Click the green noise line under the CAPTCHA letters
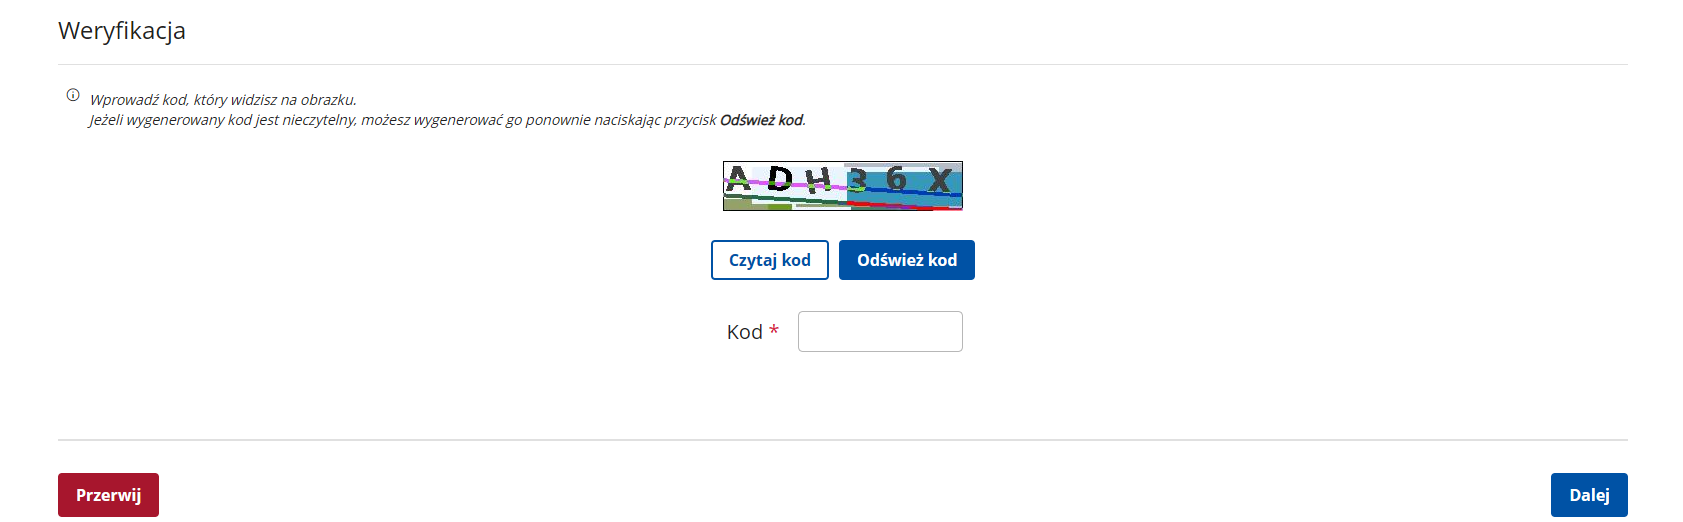 pyautogui.click(x=785, y=199)
